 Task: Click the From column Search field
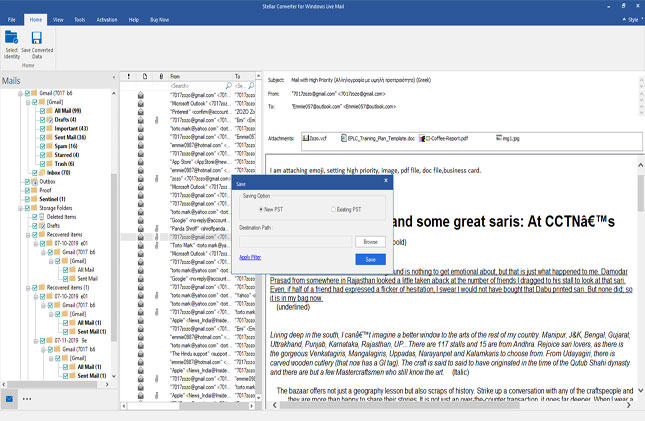coord(197,86)
